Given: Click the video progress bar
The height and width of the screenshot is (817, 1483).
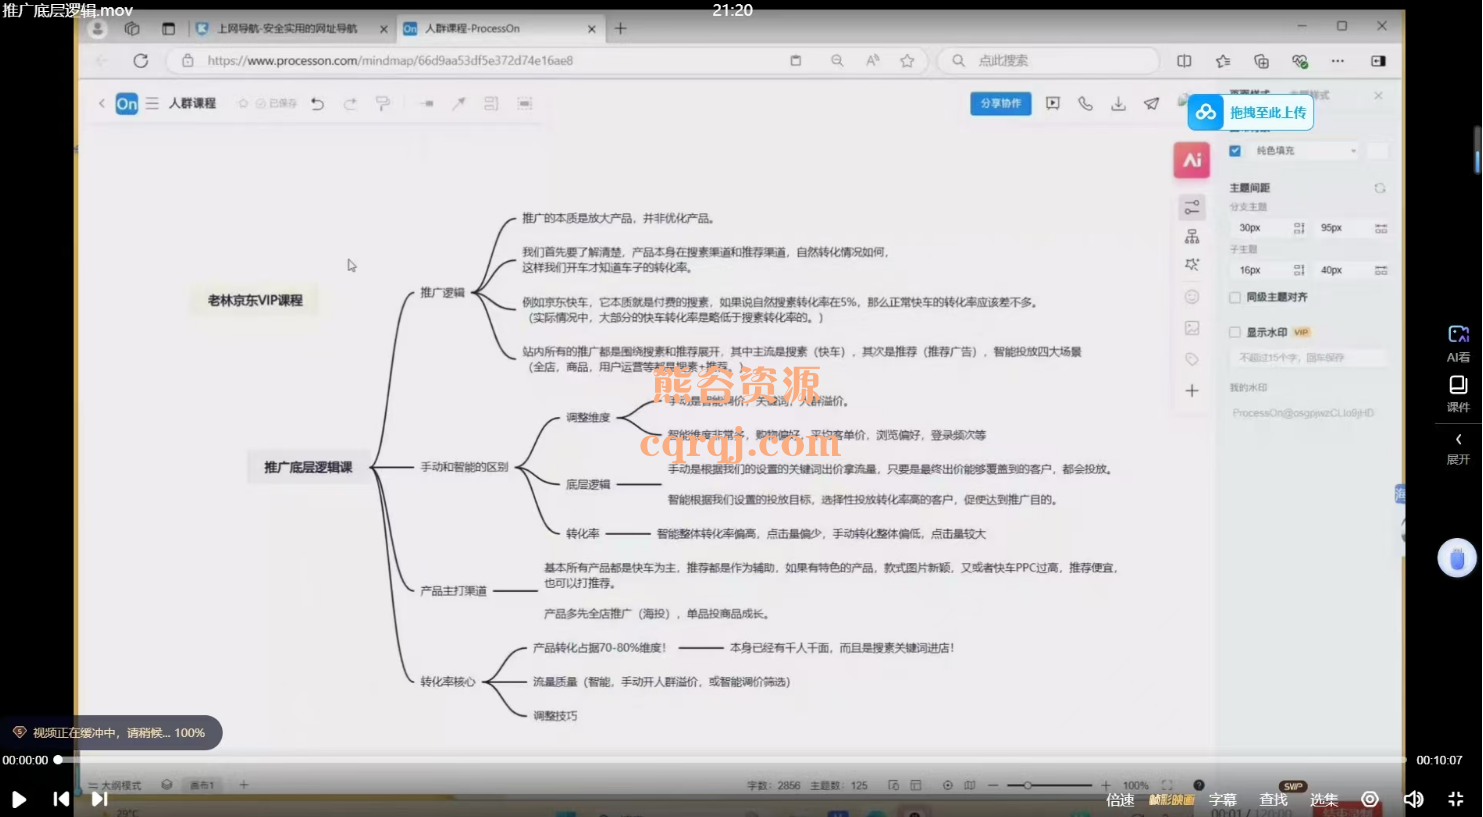Looking at the screenshot, I should [733, 760].
